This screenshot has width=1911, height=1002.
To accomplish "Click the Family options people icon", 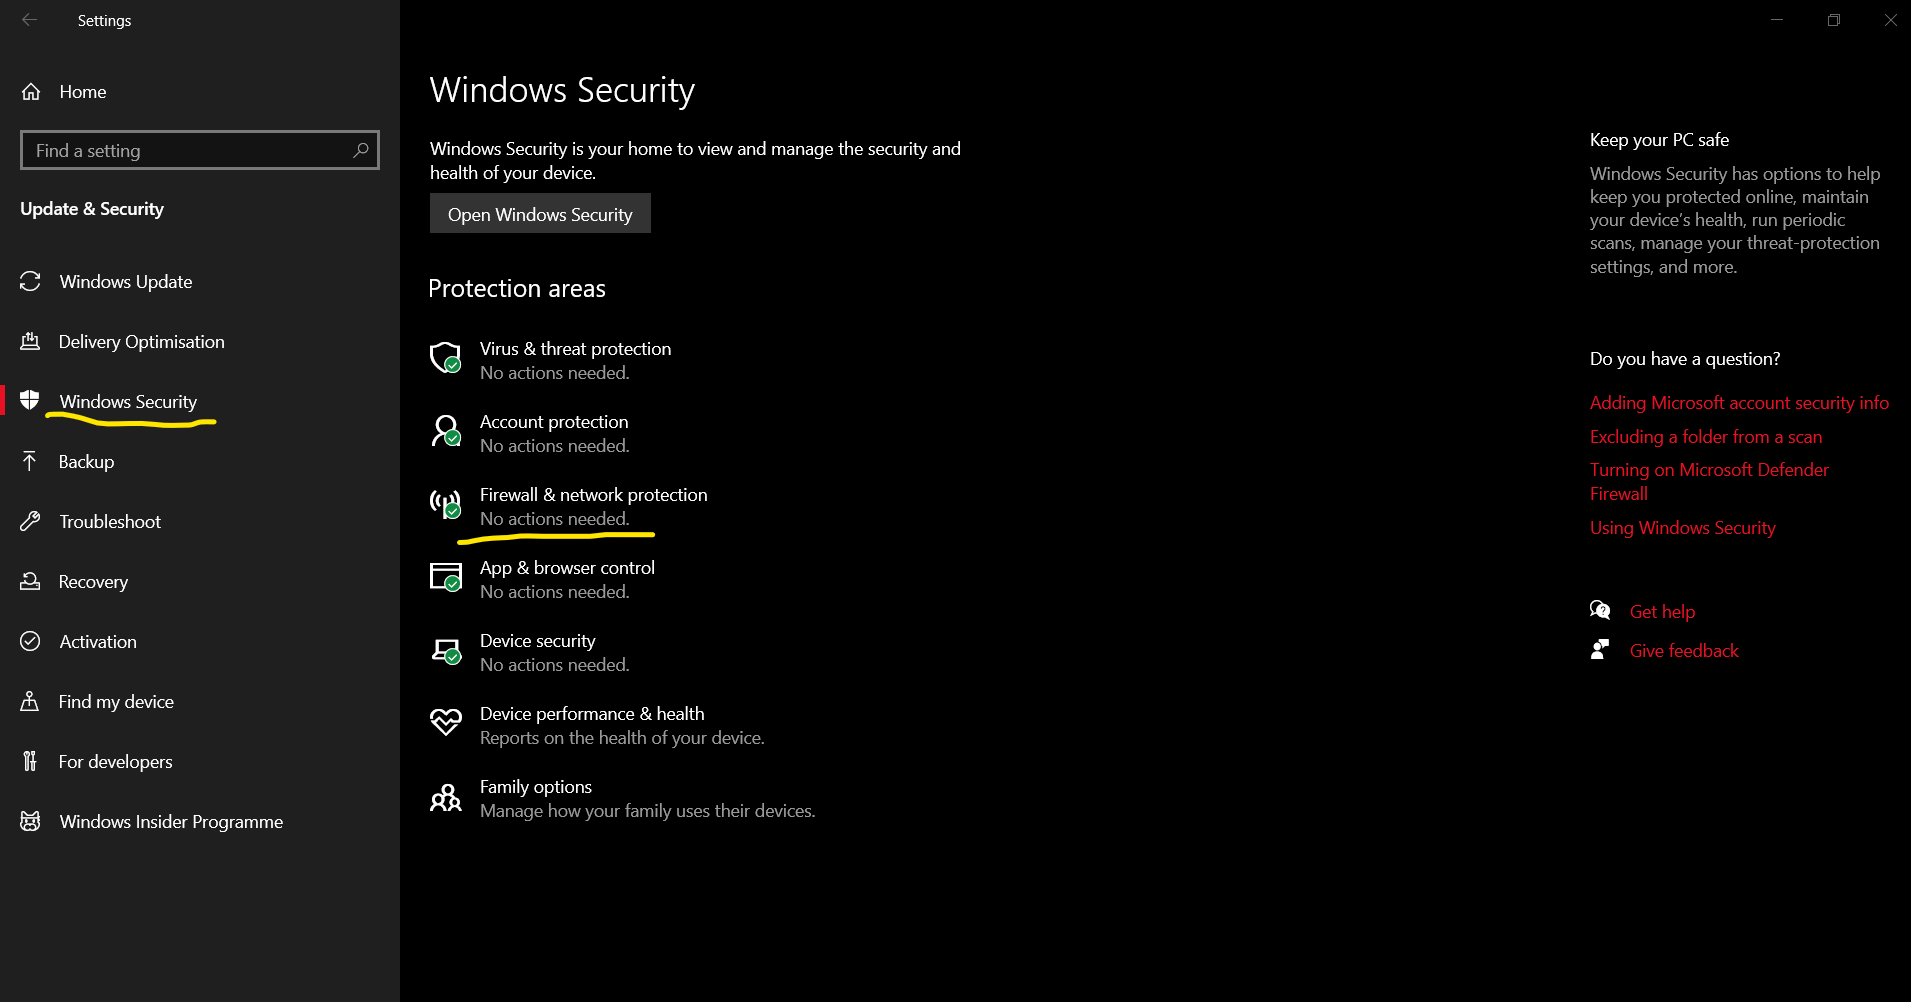I will point(445,797).
